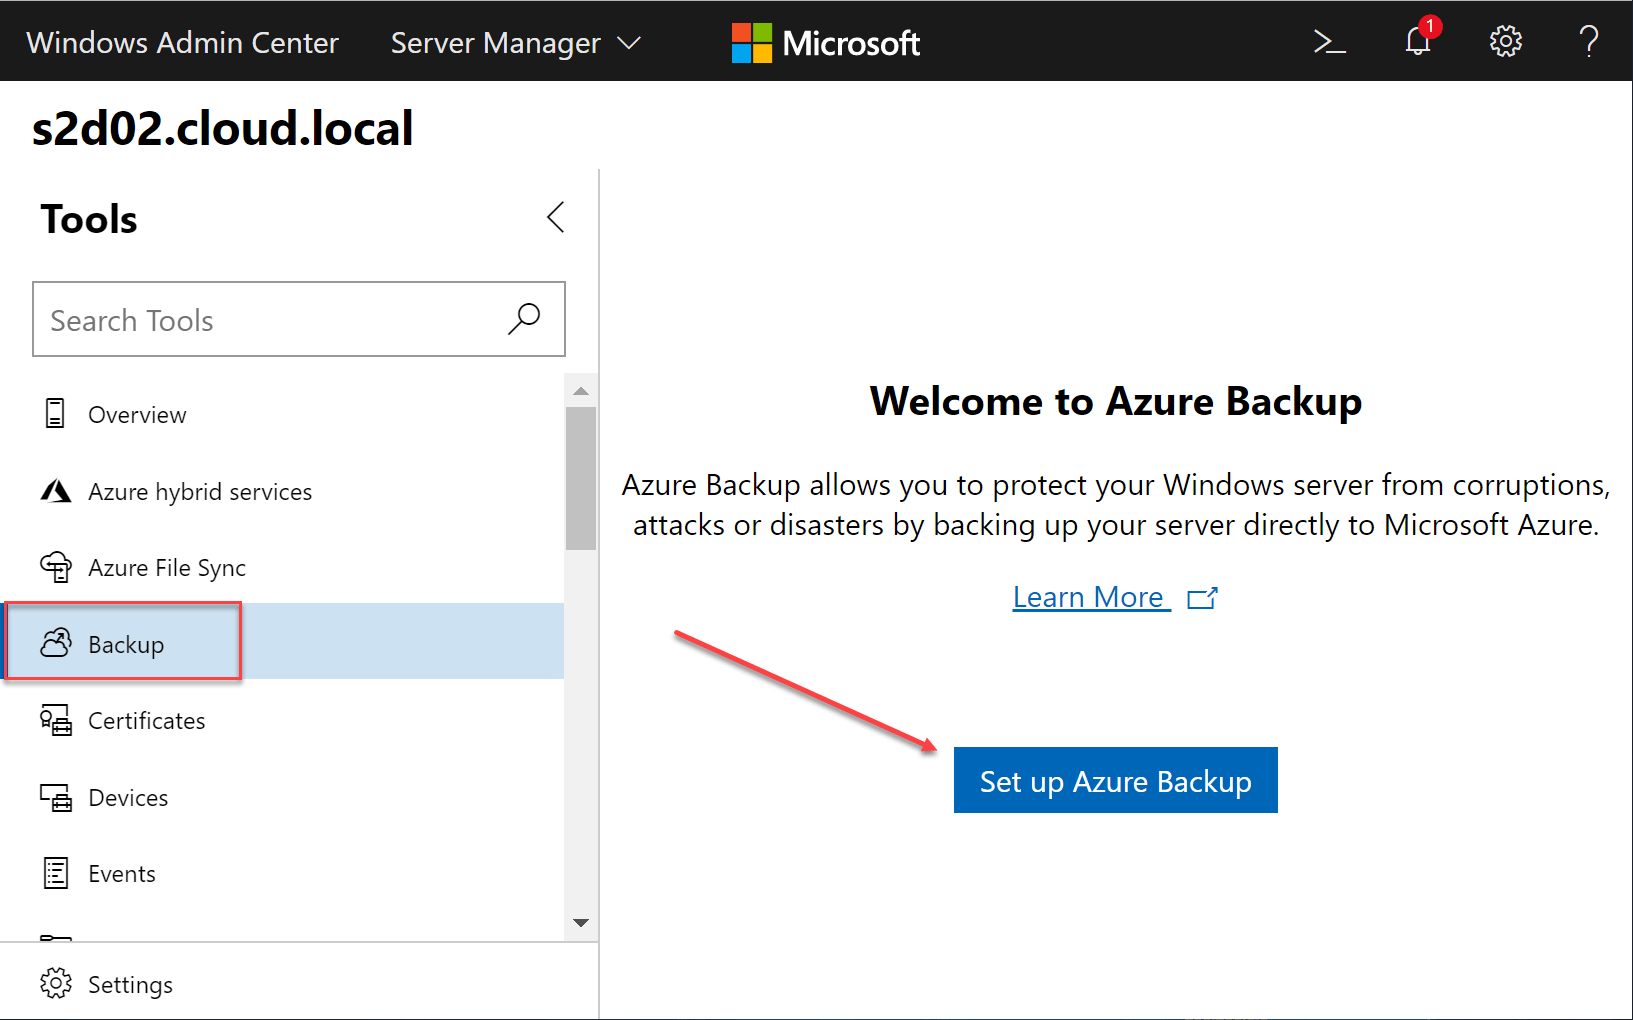Viewport: 1633px width, 1020px height.
Task: Select the Backup tool
Action: pyautogui.click(x=282, y=641)
